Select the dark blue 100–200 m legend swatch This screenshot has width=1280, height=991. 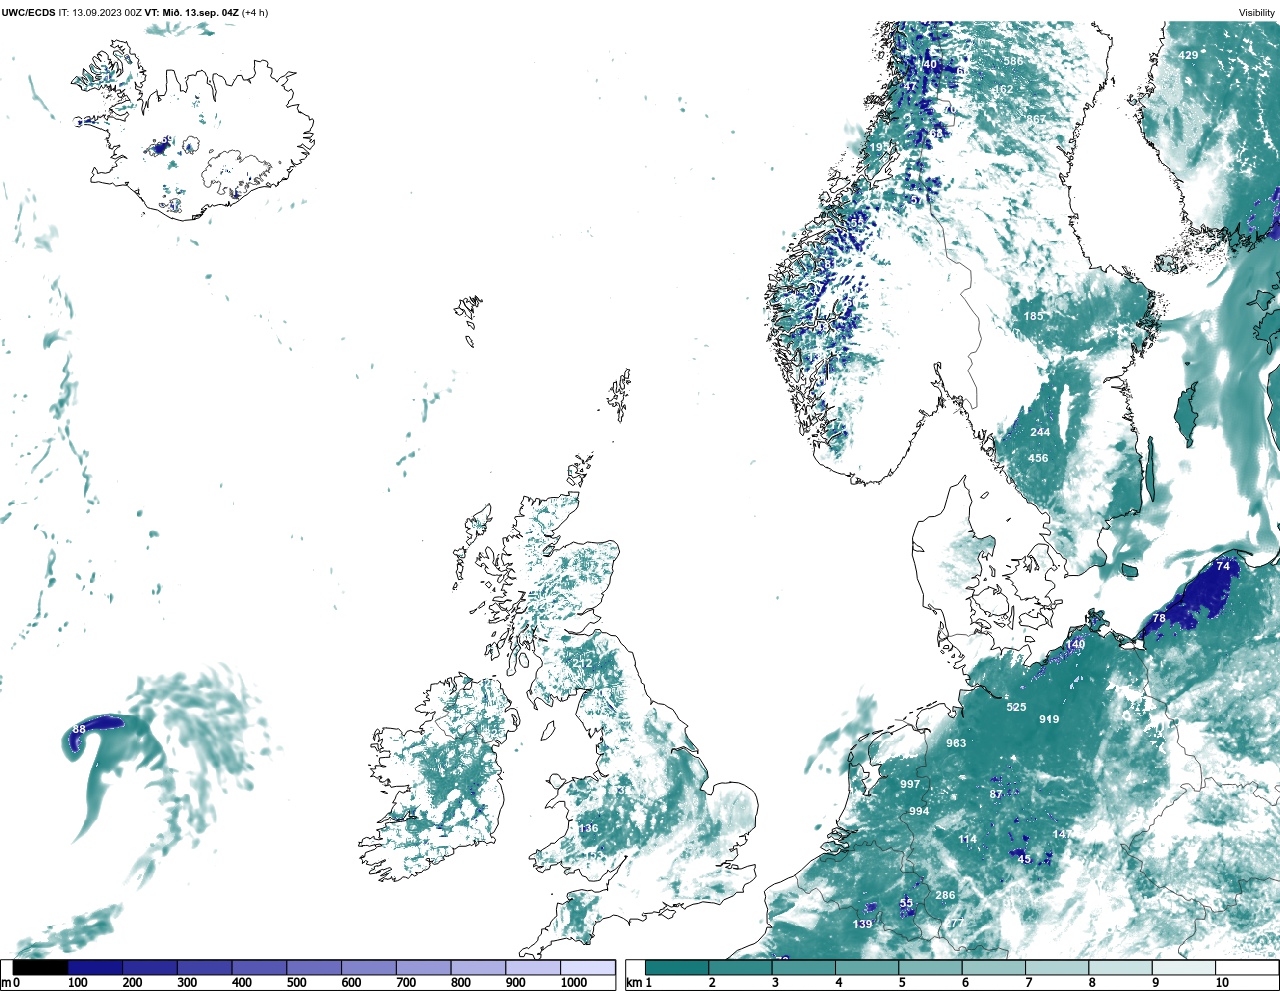click(x=95, y=967)
